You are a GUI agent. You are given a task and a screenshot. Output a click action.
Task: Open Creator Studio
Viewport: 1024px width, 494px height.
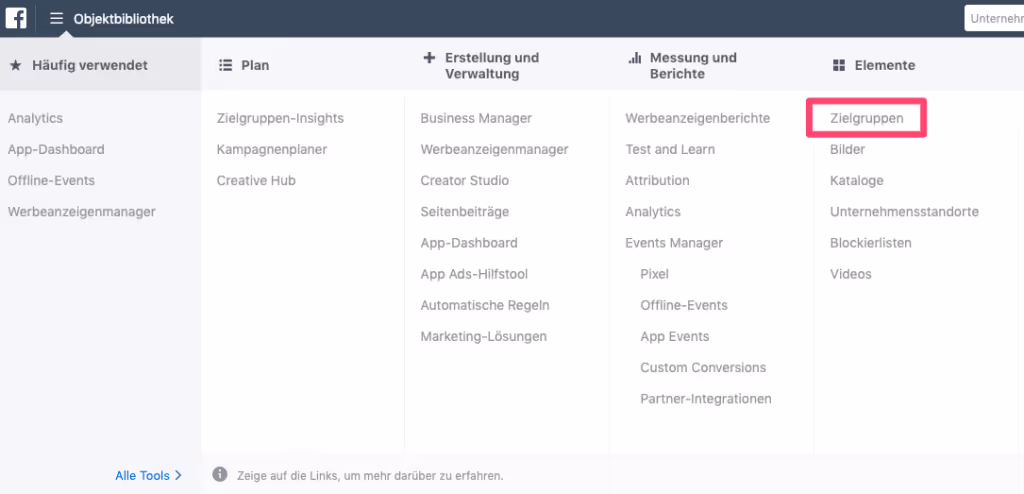pyautogui.click(x=464, y=180)
